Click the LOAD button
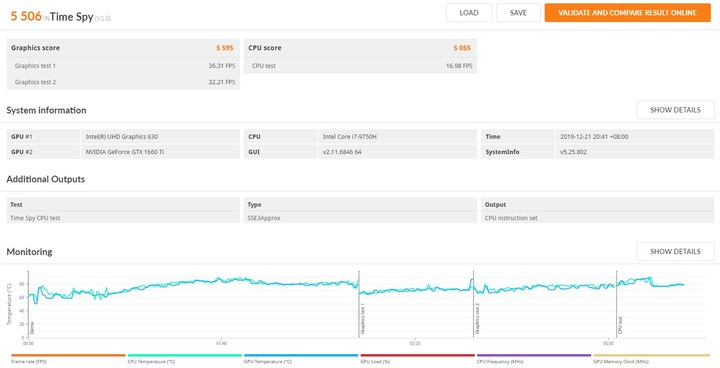 [x=469, y=13]
